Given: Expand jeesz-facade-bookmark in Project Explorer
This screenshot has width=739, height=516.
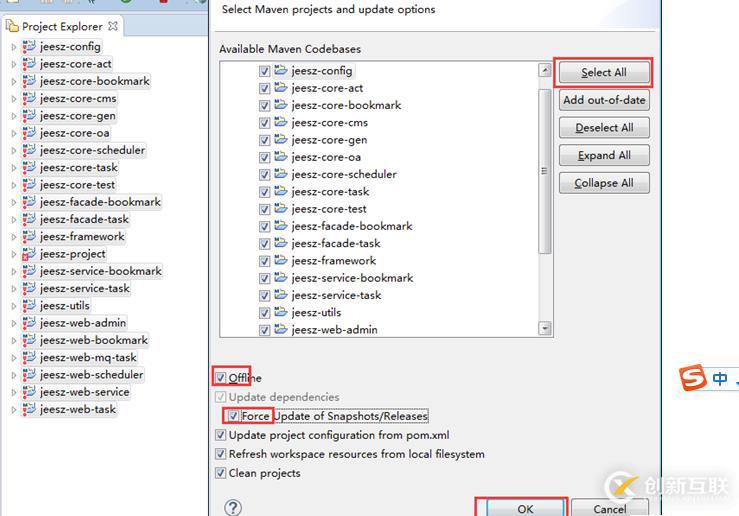Looking at the screenshot, I should 14,203.
